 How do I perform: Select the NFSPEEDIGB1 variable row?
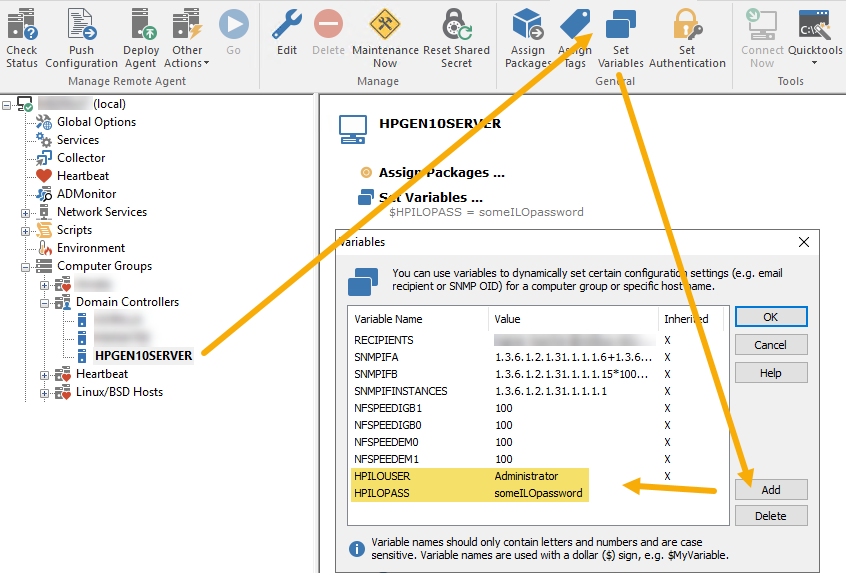(x=537, y=408)
